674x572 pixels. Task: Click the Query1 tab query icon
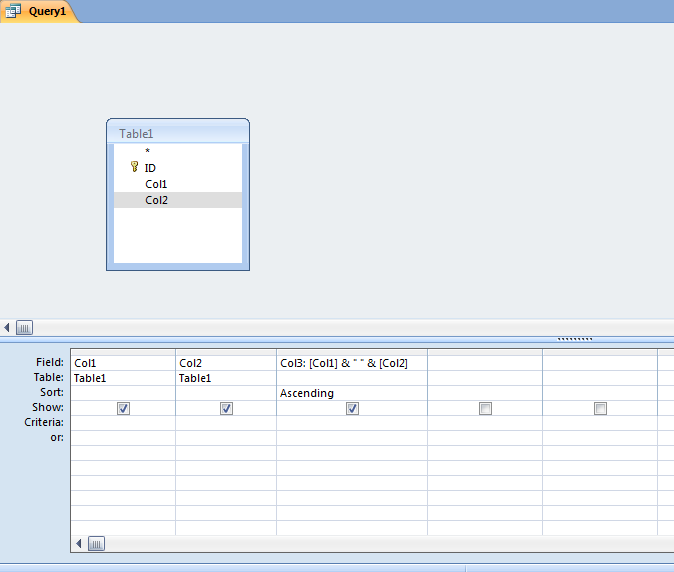click(x=13, y=11)
